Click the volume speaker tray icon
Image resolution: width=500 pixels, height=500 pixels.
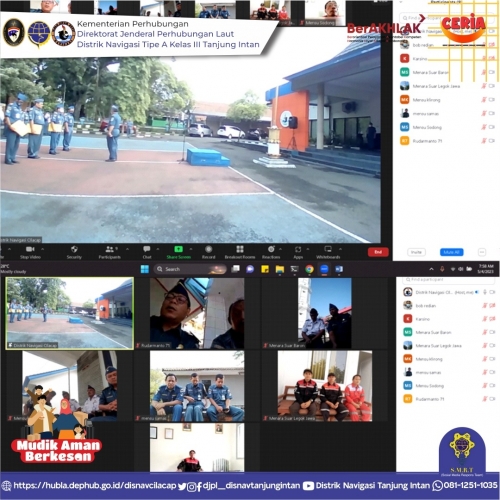point(461,269)
